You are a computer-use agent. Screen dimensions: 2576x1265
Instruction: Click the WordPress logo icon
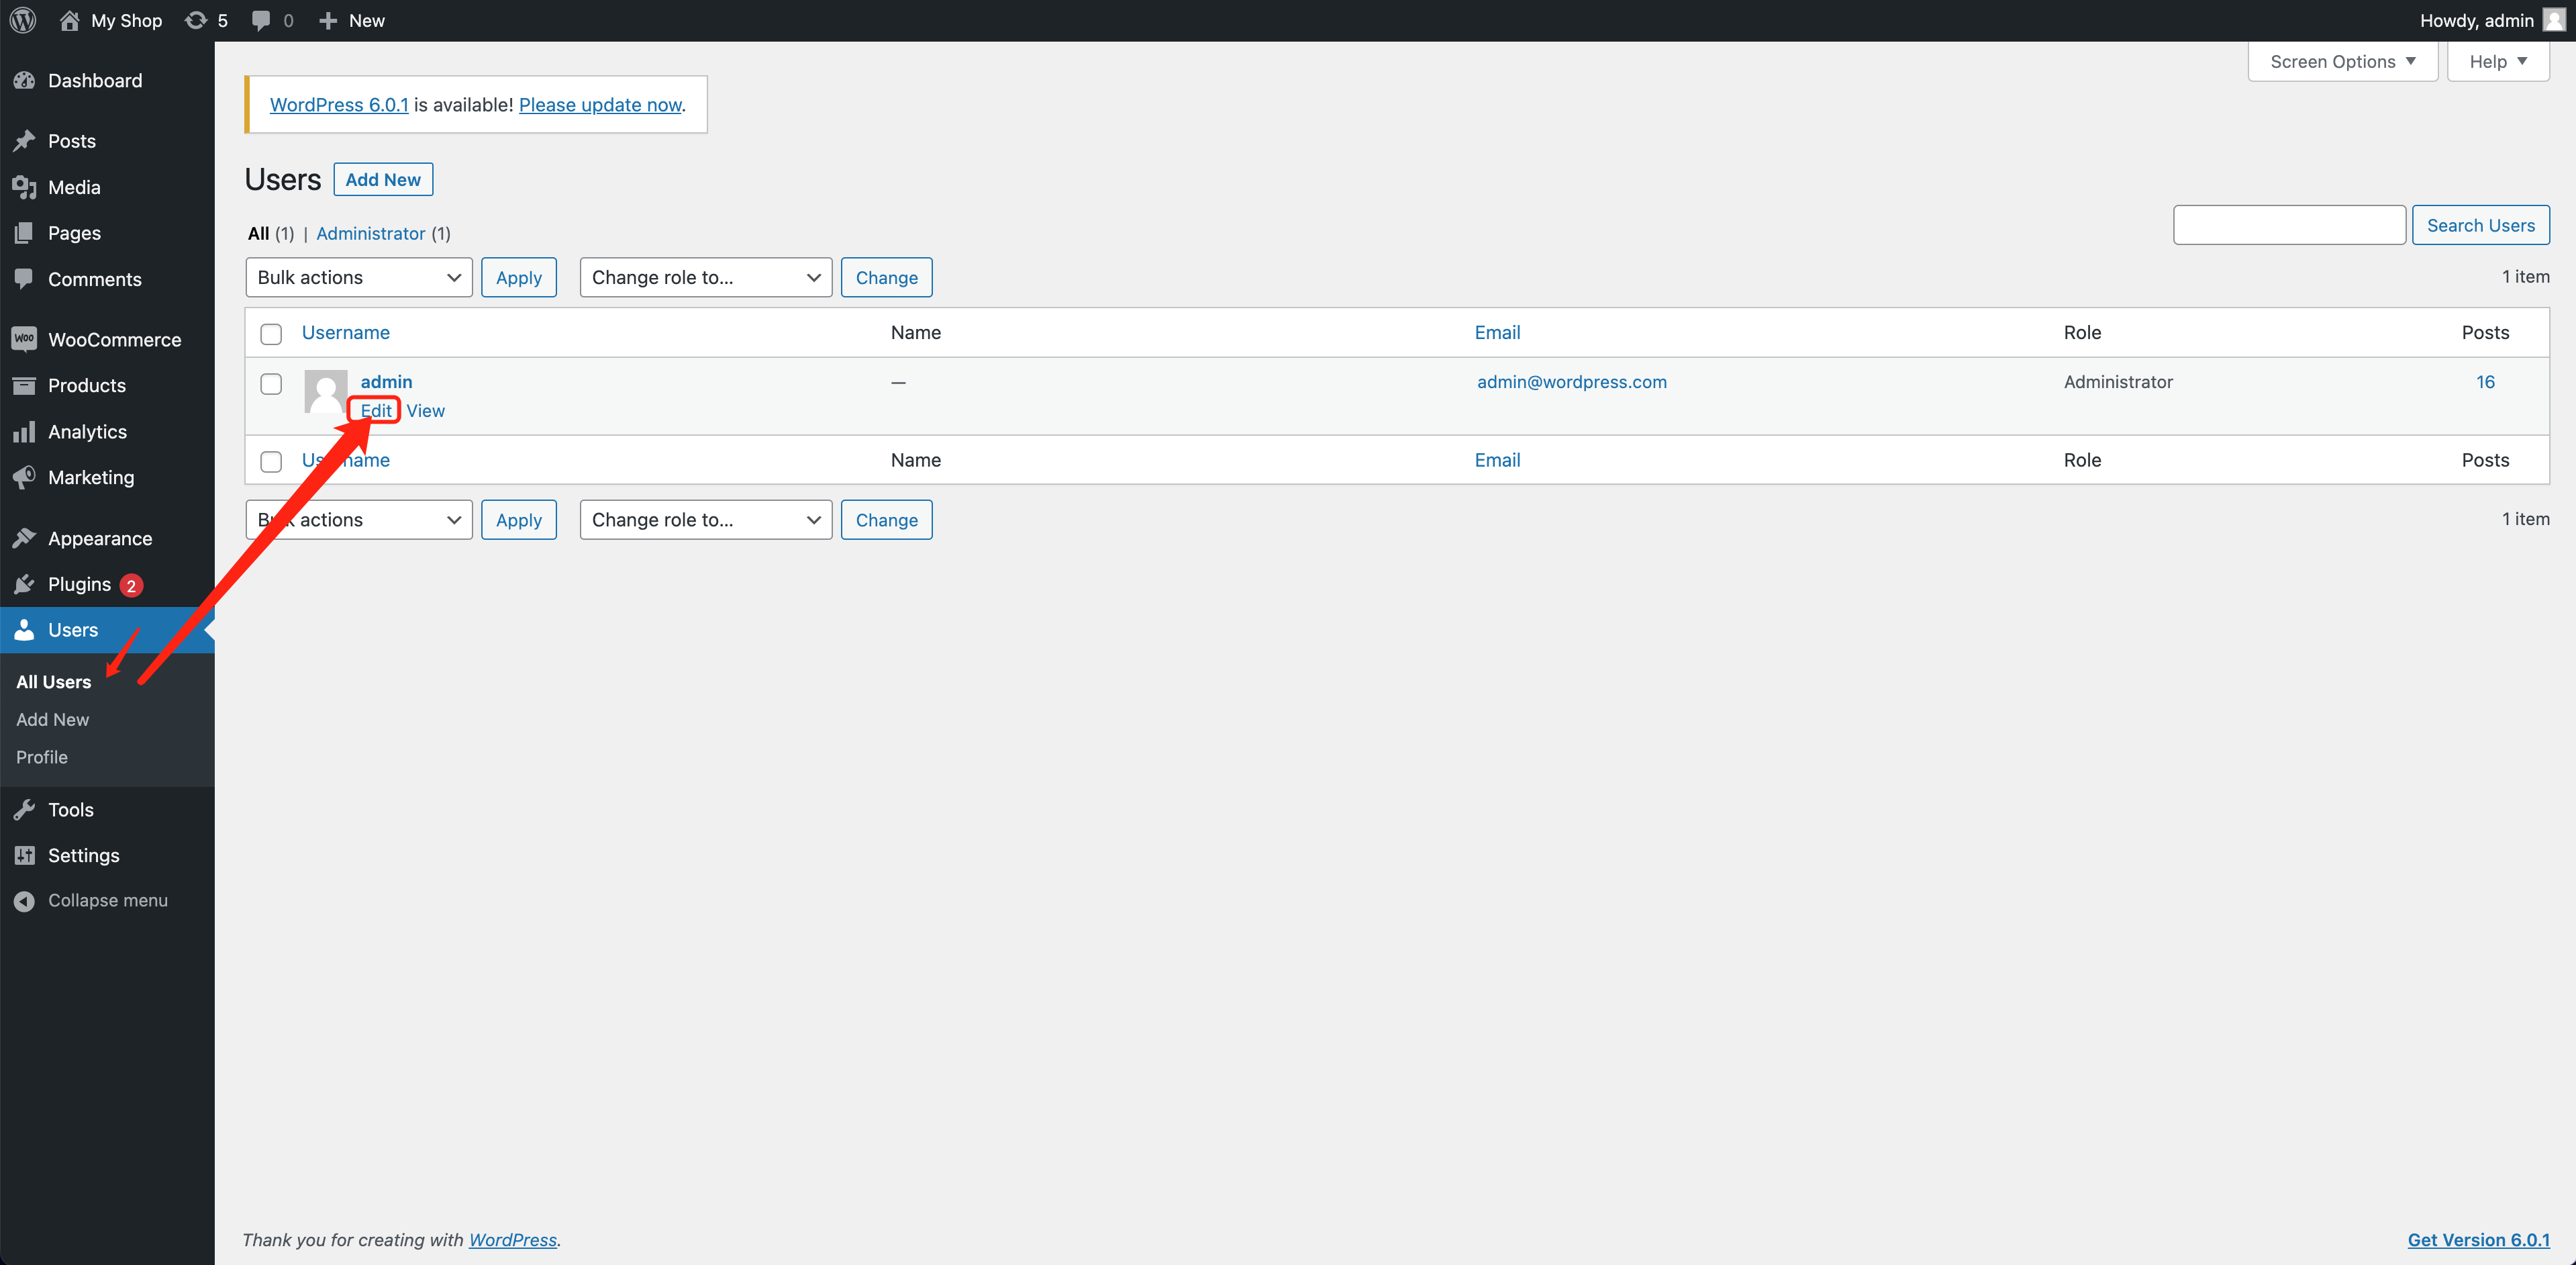tap(23, 20)
